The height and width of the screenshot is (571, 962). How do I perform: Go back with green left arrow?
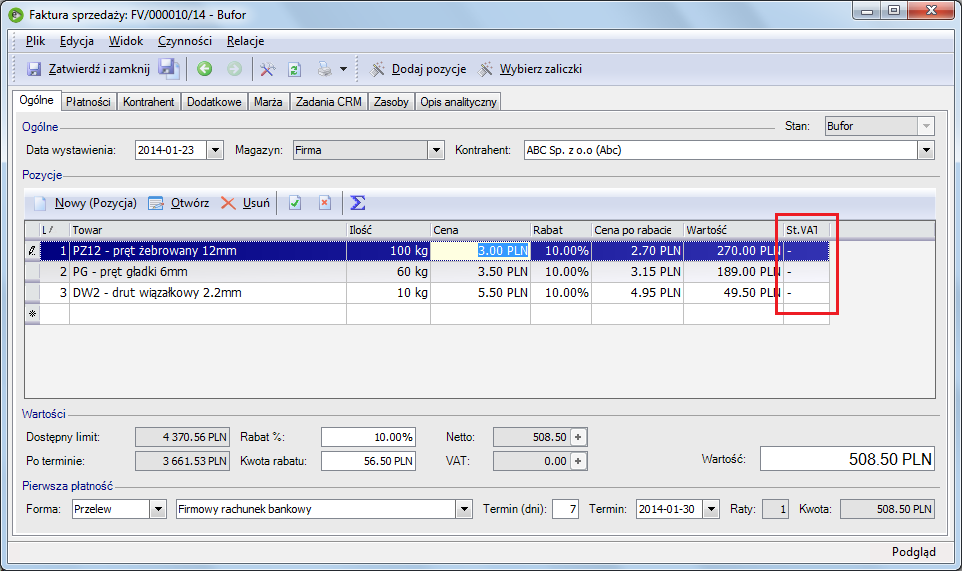pos(204,69)
